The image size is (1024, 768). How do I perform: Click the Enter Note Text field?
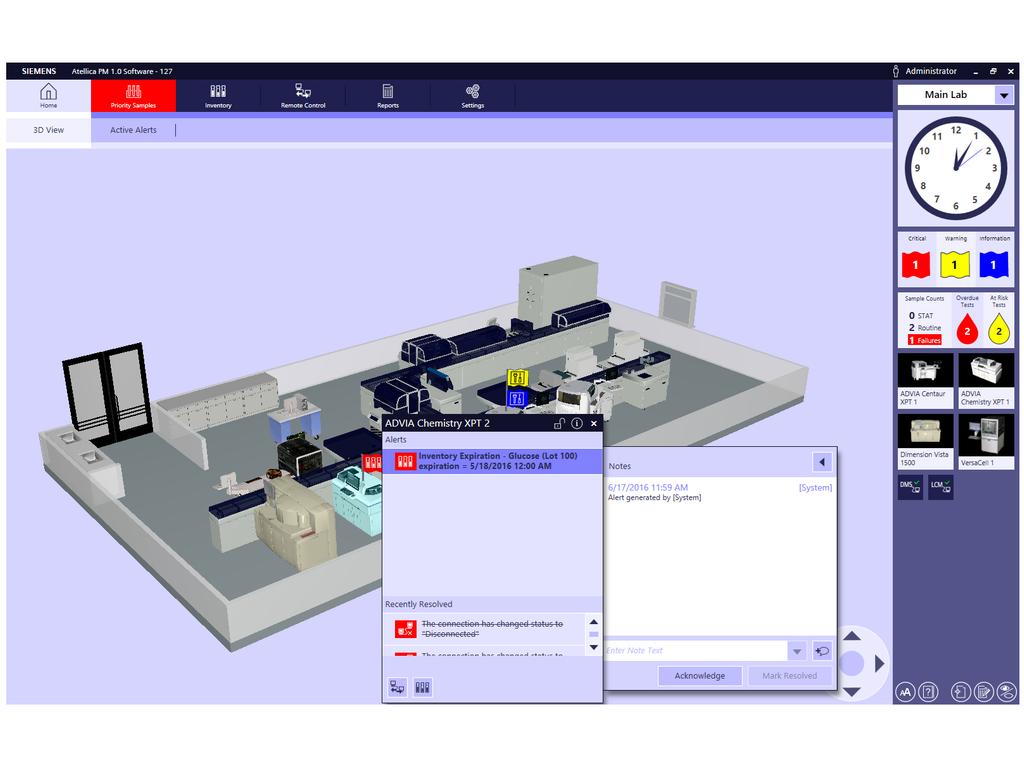(690, 650)
